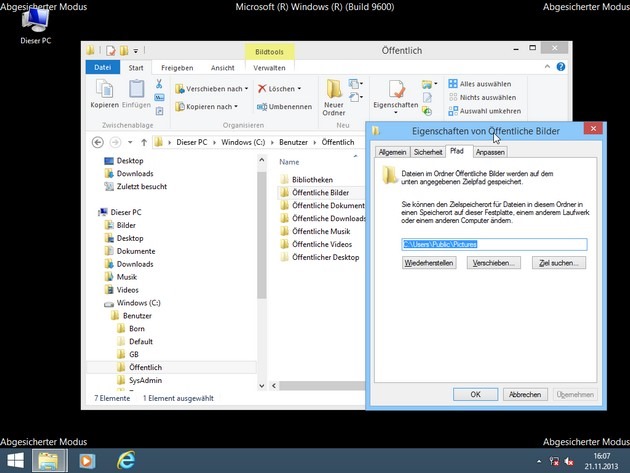Click the Kopieren (copy) icon in ribbon

(104, 89)
